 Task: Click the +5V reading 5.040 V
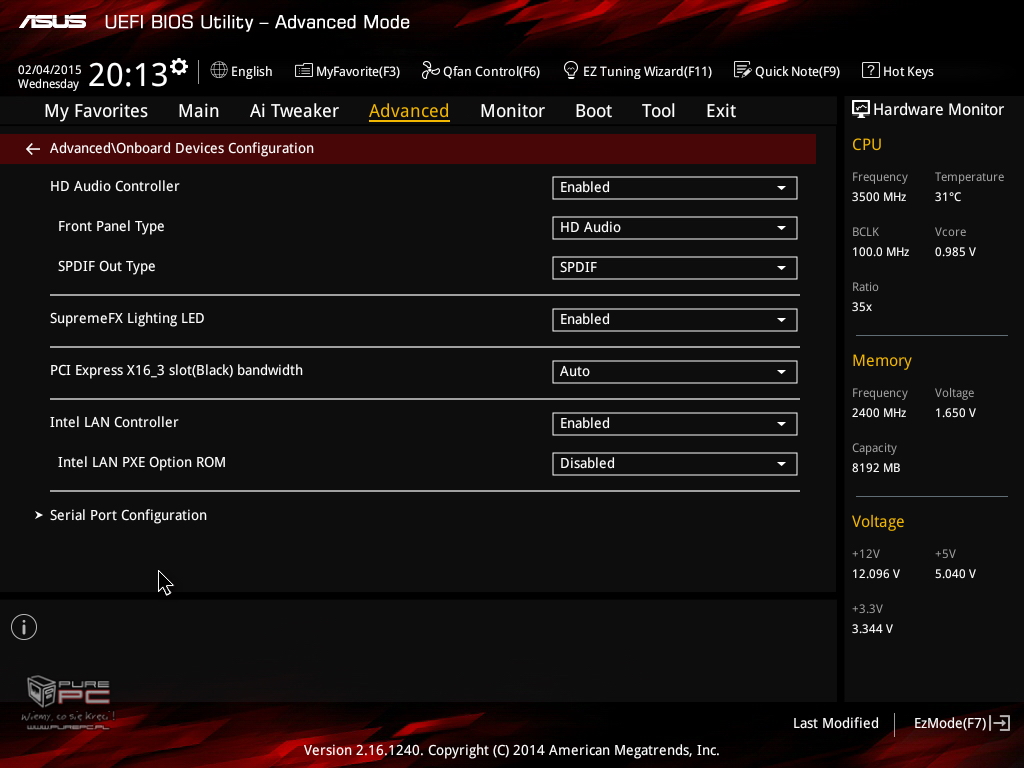(955, 574)
